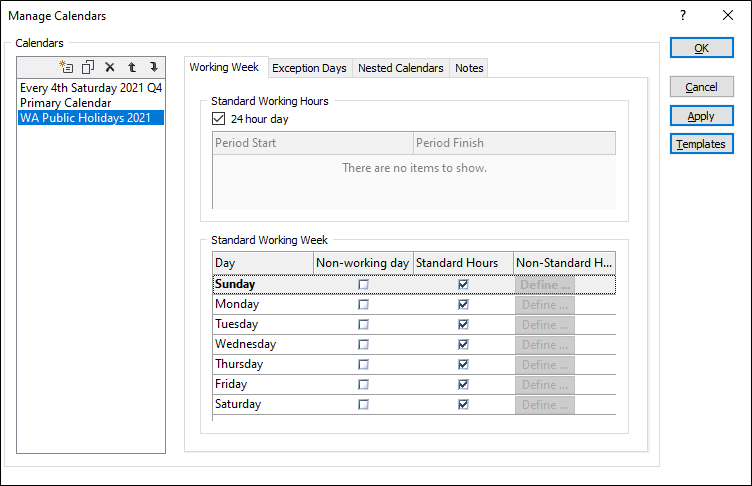Go to the Notes tab

click(469, 68)
